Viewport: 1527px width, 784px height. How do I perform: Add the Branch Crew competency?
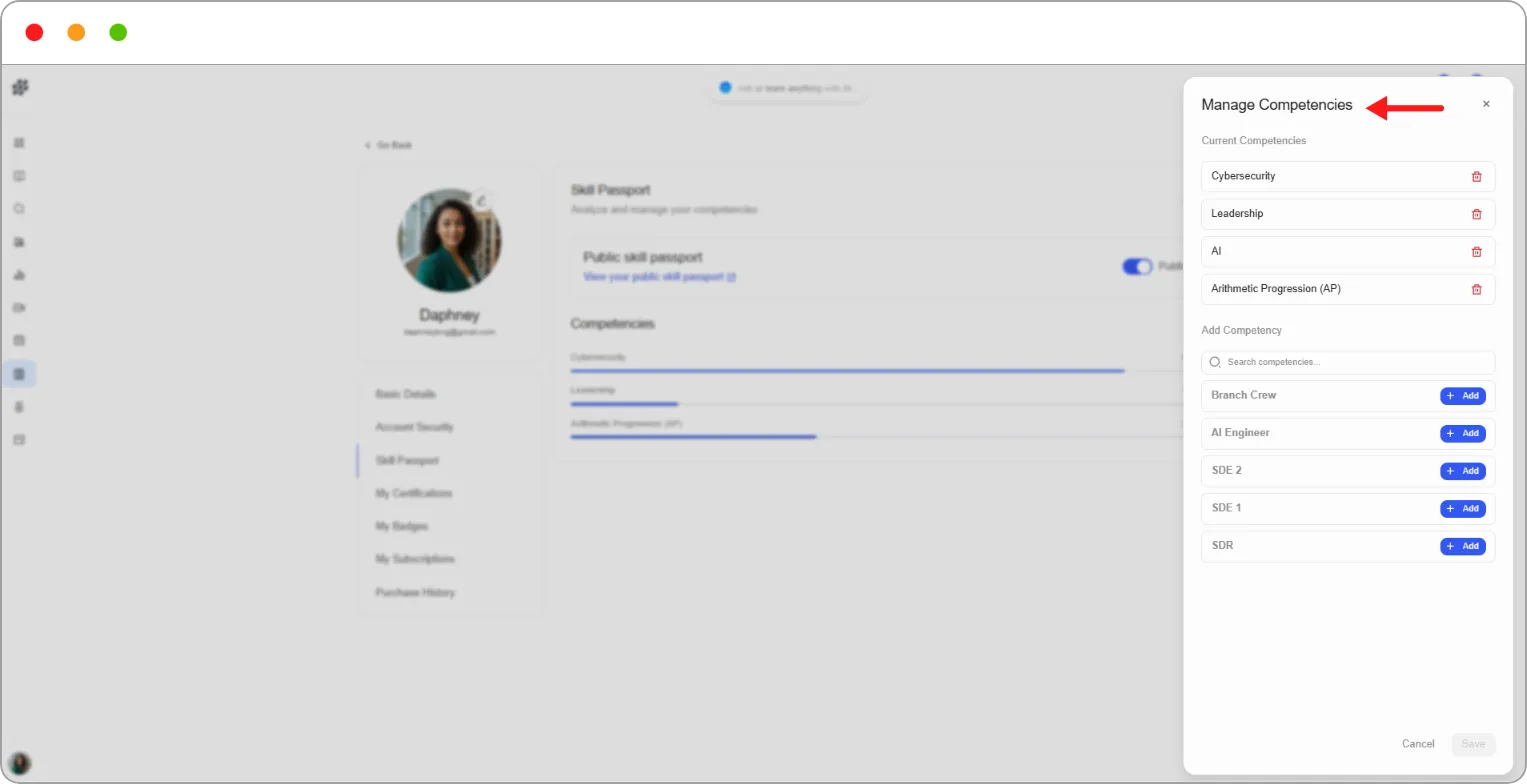(1463, 396)
